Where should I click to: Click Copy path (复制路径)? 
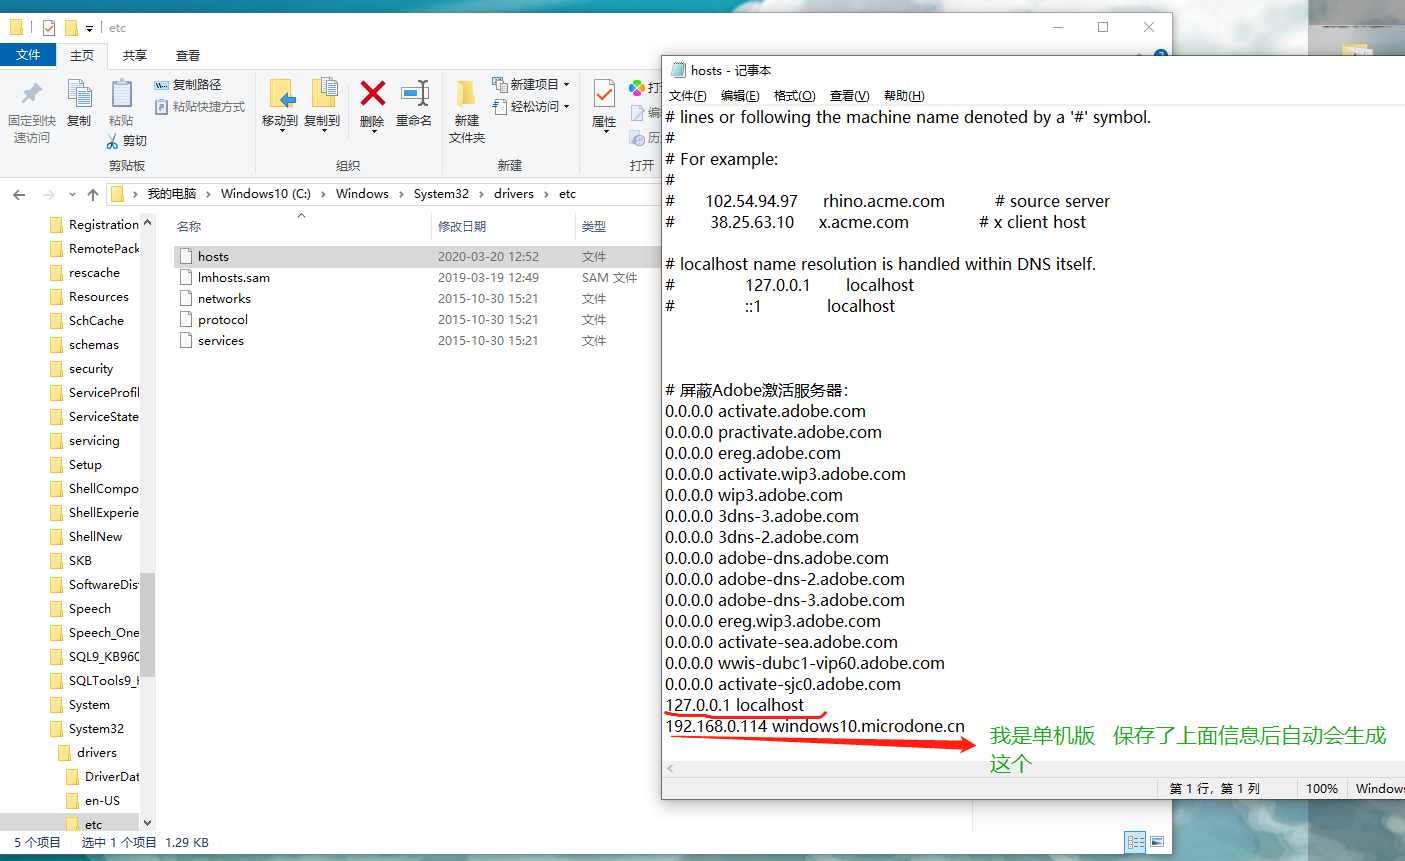[188, 85]
